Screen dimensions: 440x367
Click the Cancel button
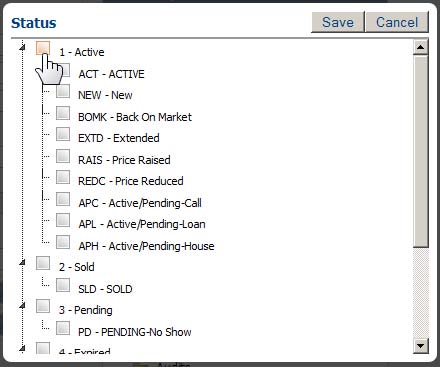pyautogui.click(x=397, y=22)
